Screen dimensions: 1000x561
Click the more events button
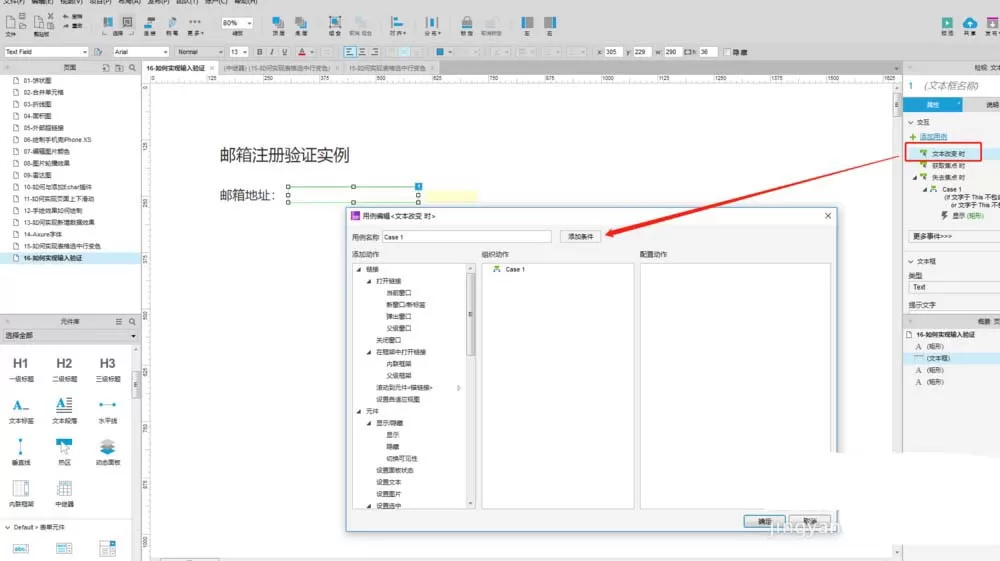(953, 237)
